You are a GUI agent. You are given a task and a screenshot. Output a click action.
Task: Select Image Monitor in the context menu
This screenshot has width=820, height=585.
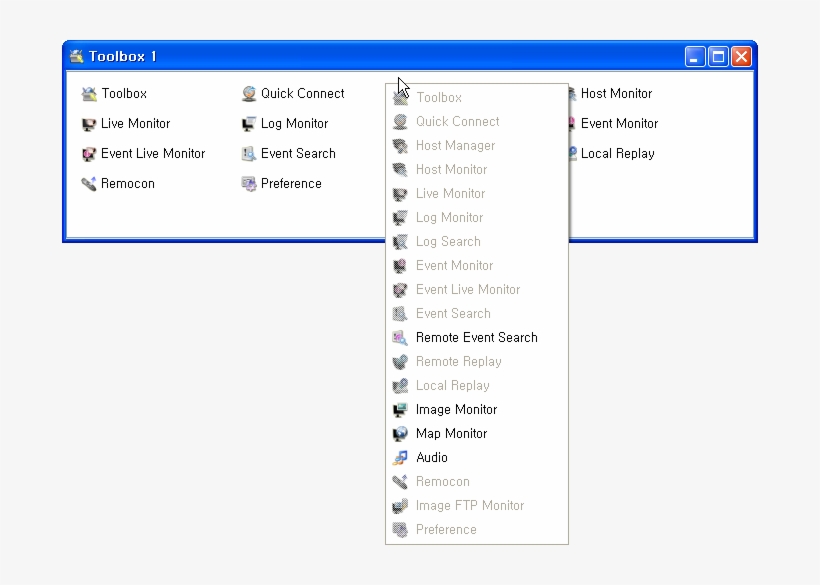[456, 409]
